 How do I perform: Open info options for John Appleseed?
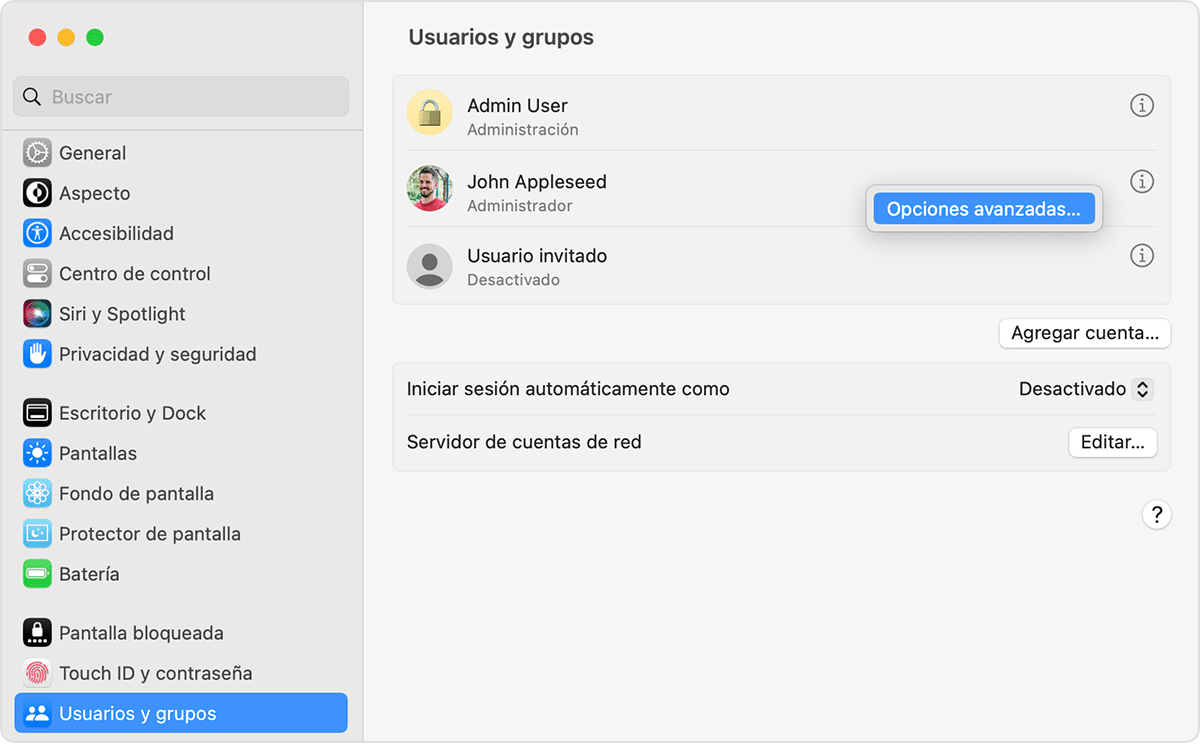tap(1142, 182)
